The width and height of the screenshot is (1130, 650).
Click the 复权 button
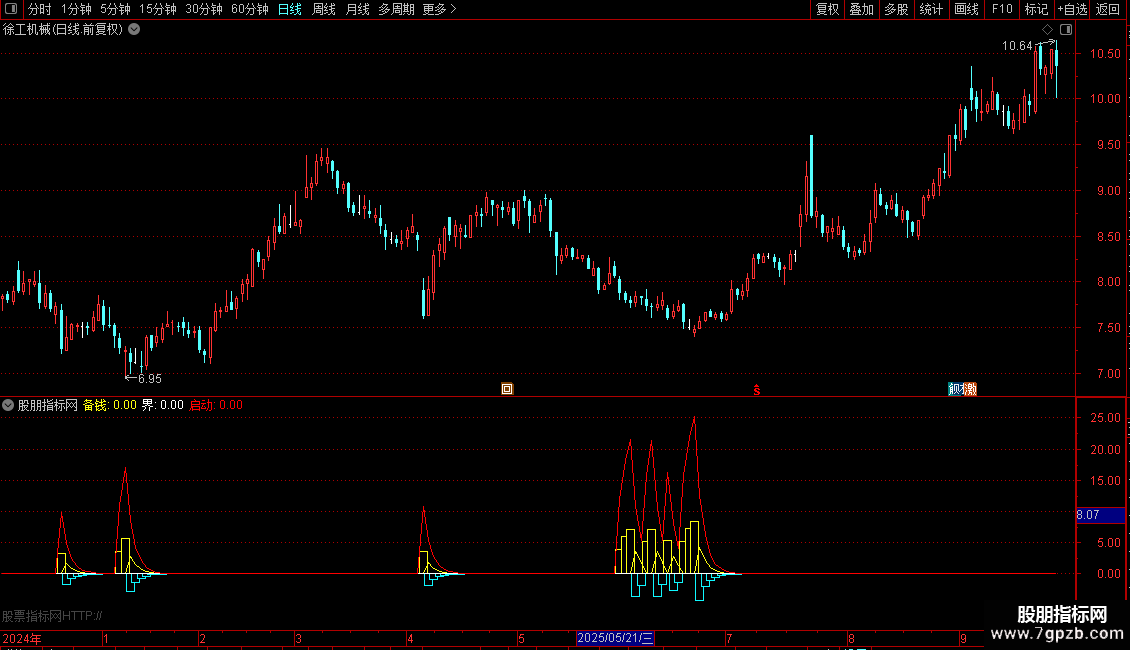point(827,9)
